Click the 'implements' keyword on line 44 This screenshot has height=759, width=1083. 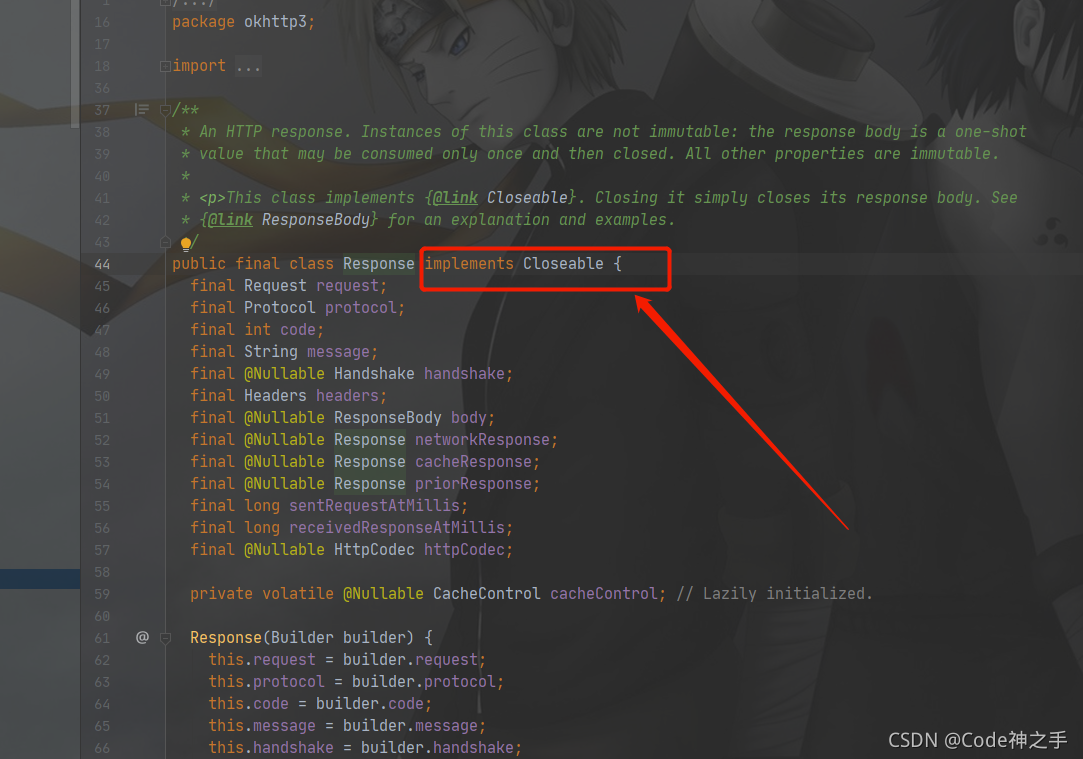coord(469,264)
